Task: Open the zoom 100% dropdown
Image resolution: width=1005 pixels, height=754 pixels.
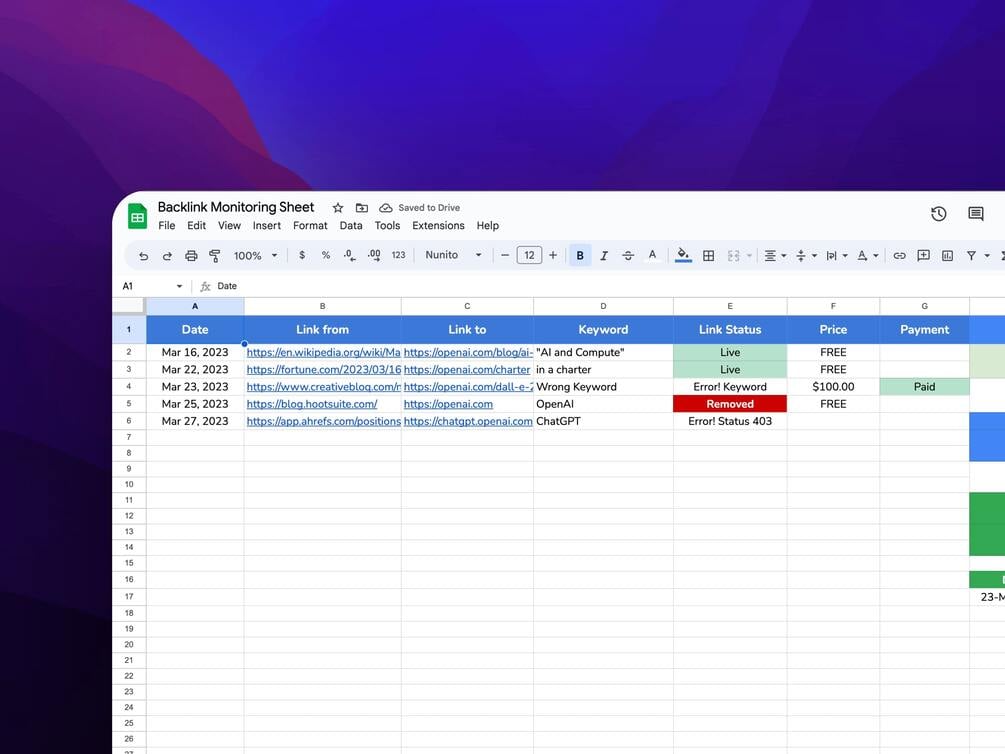Action: point(255,255)
